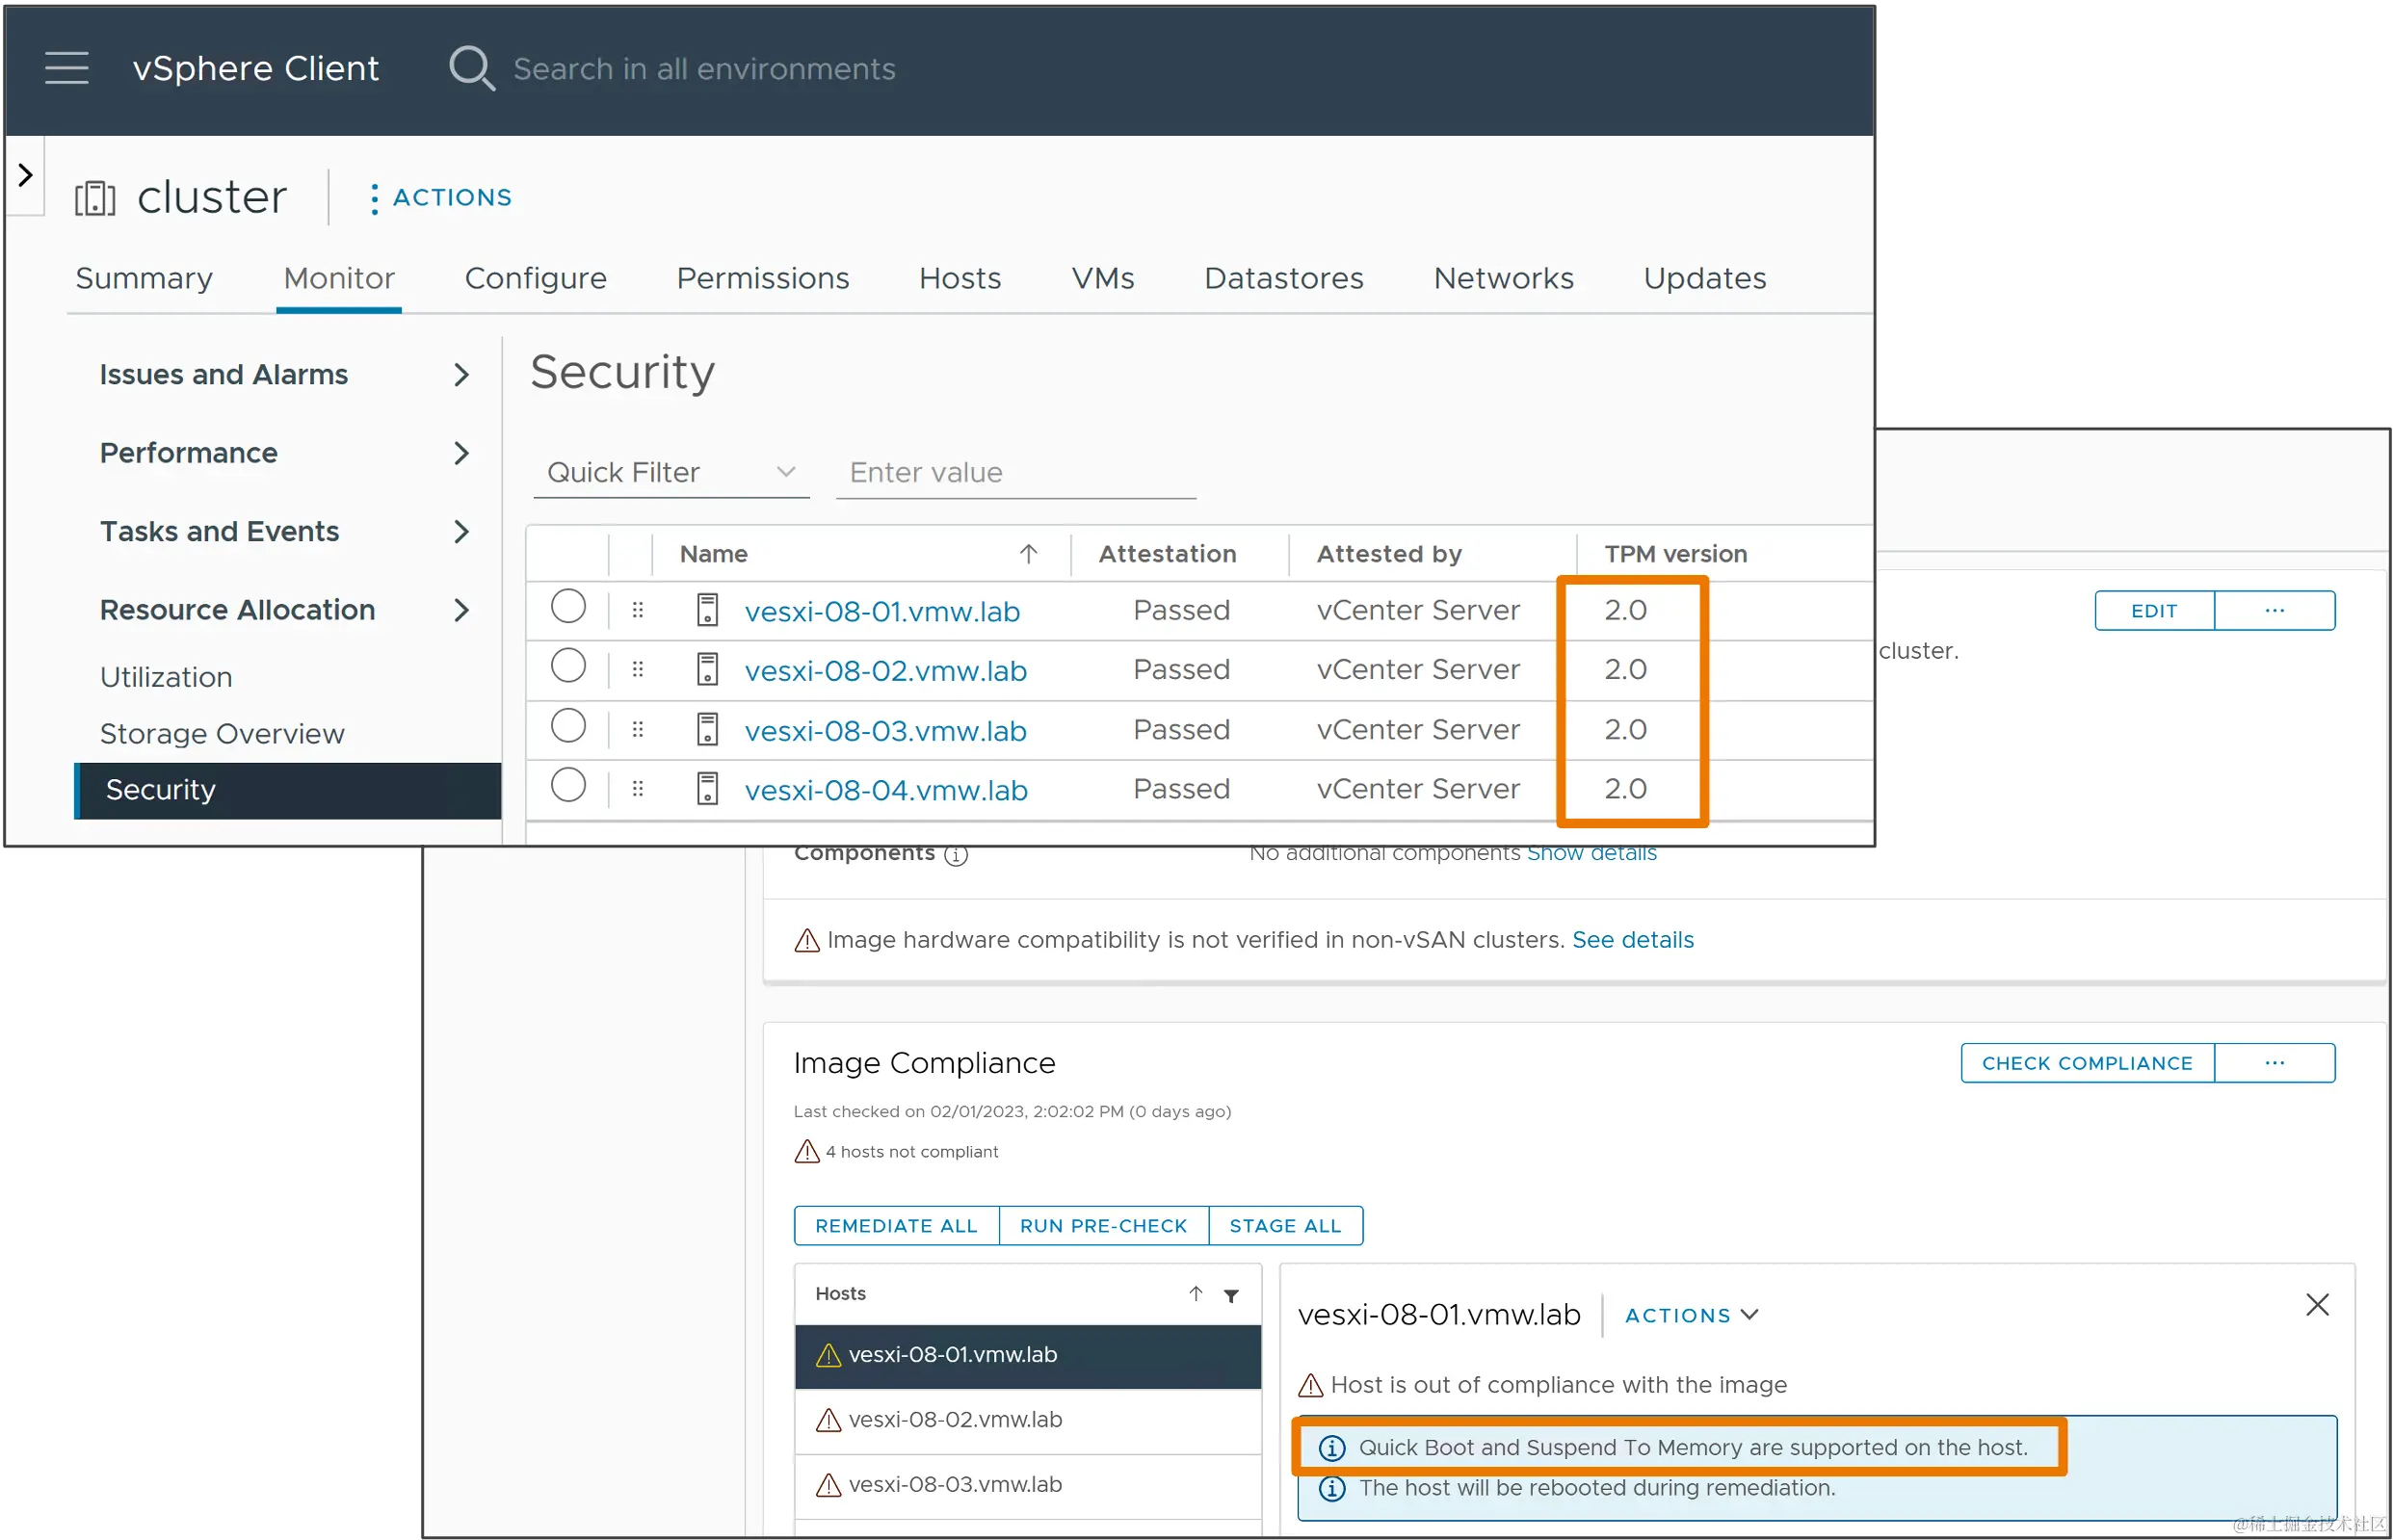The width and height of the screenshot is (2393, 1540).
Task: Click the REMEDIATE ALL button
Action: pyautogui.click(x=896, y=1226)
